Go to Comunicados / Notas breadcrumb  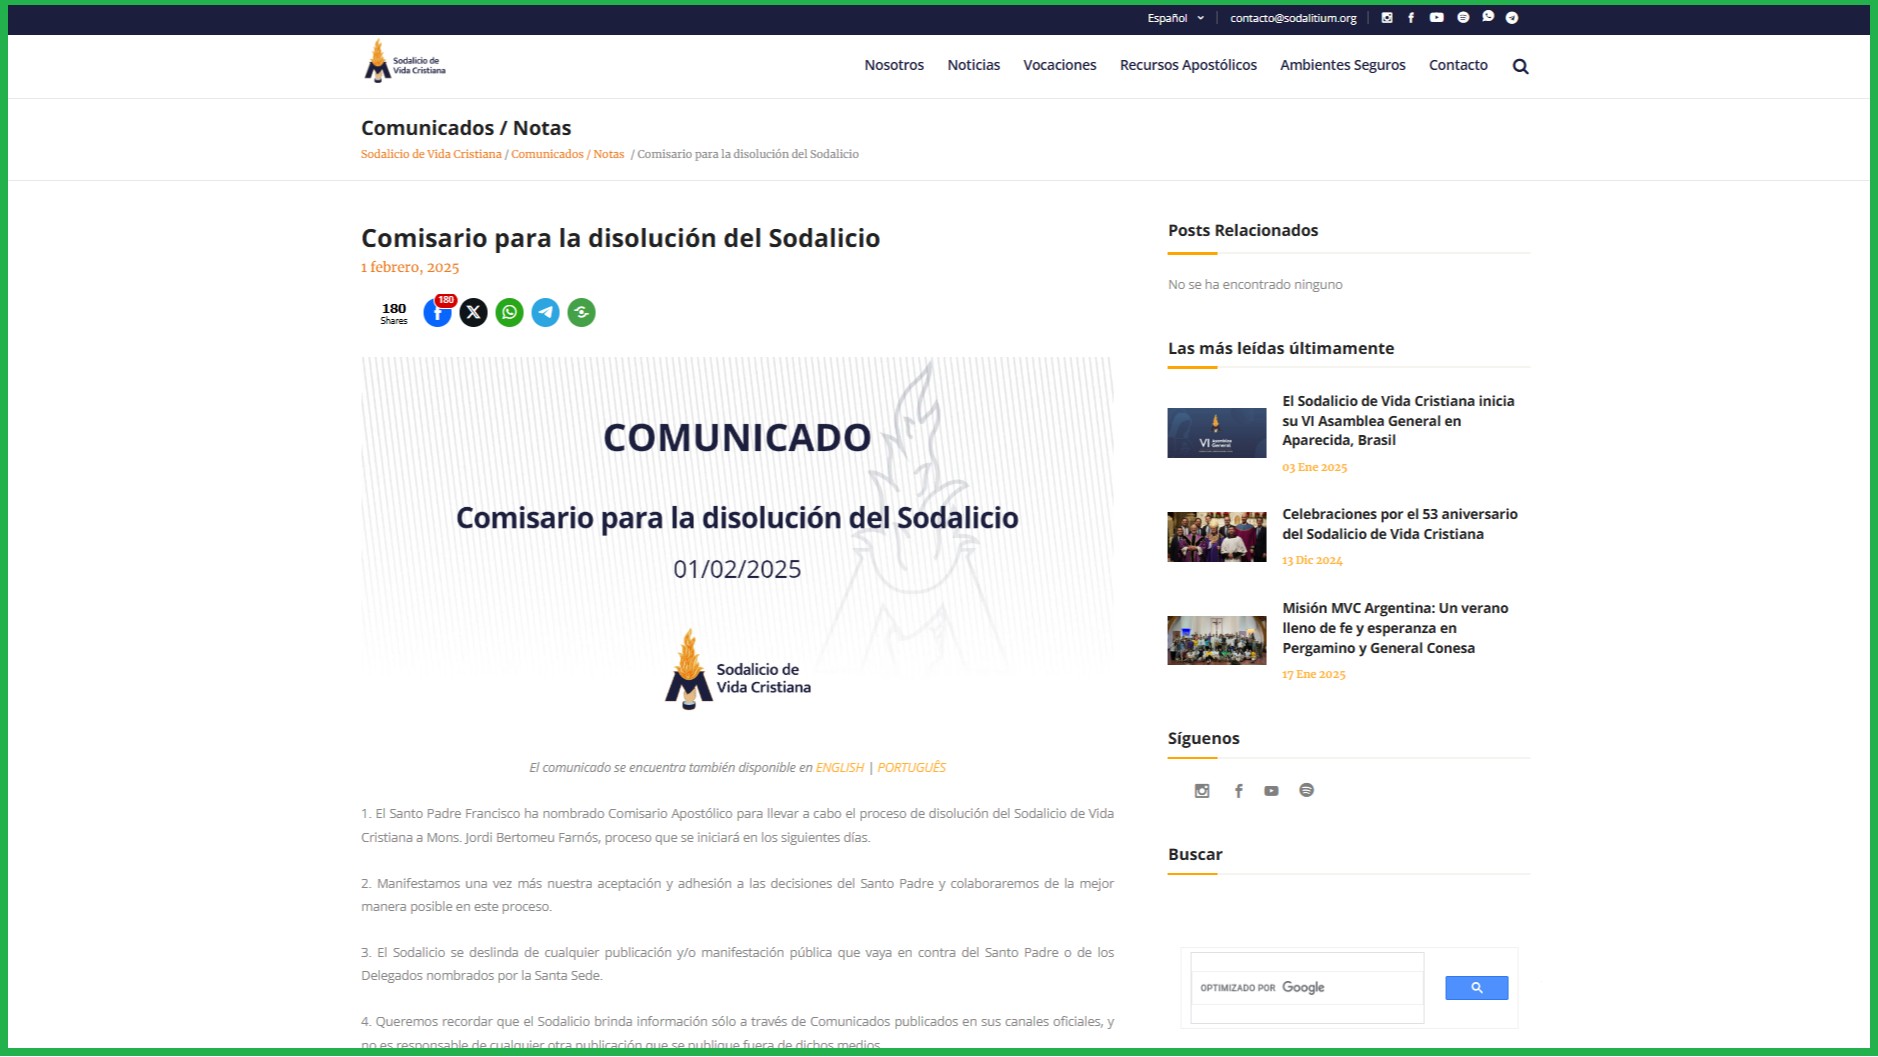[568, 154]
